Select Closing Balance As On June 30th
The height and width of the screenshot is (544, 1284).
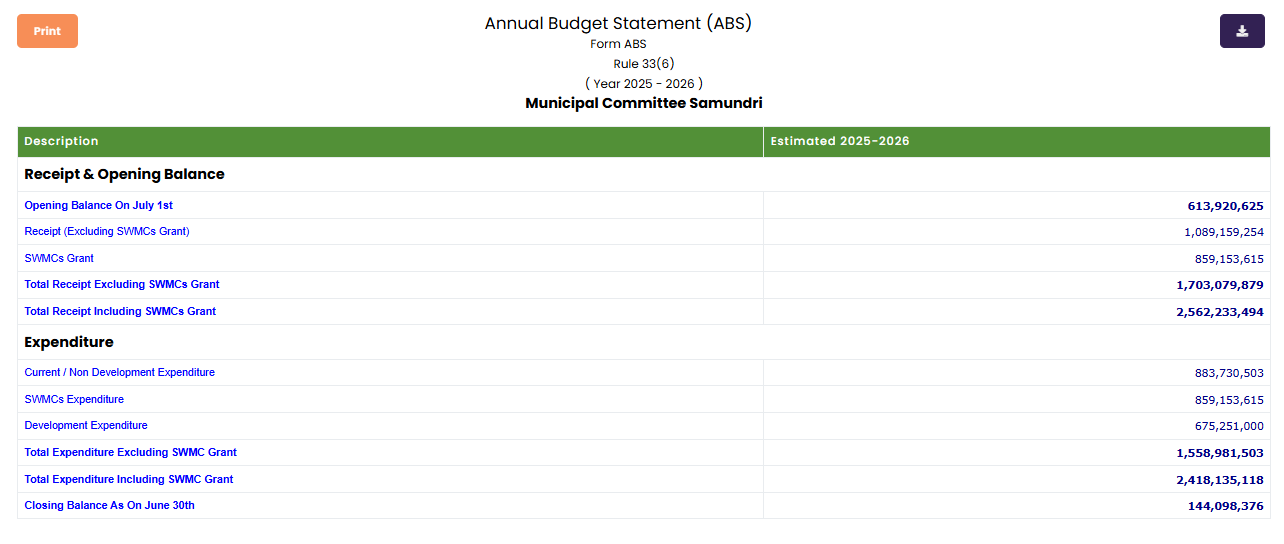pyautogui.click(x=110, y=505)
